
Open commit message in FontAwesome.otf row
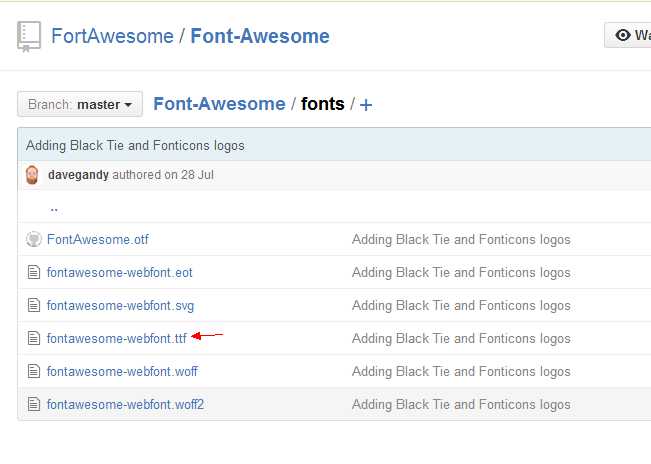(461, 239)
